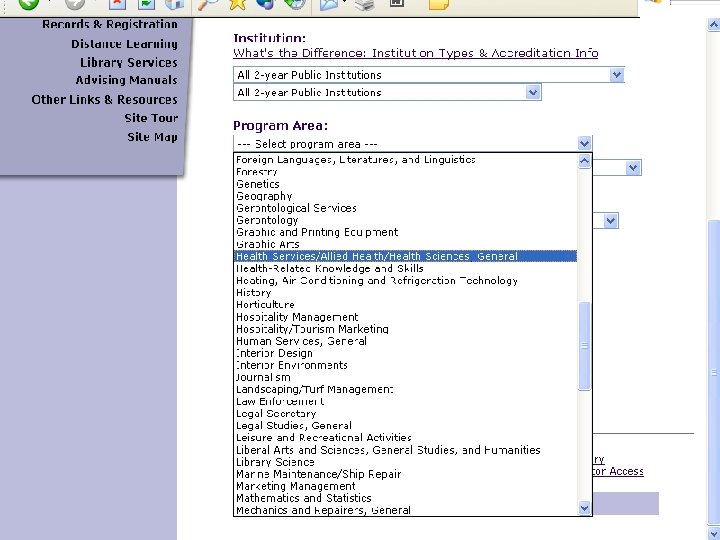Viewport: 720px width, 540px height.
Task: Open the lower dropdown arrow right of the list
Action: (x=610, y=221)
